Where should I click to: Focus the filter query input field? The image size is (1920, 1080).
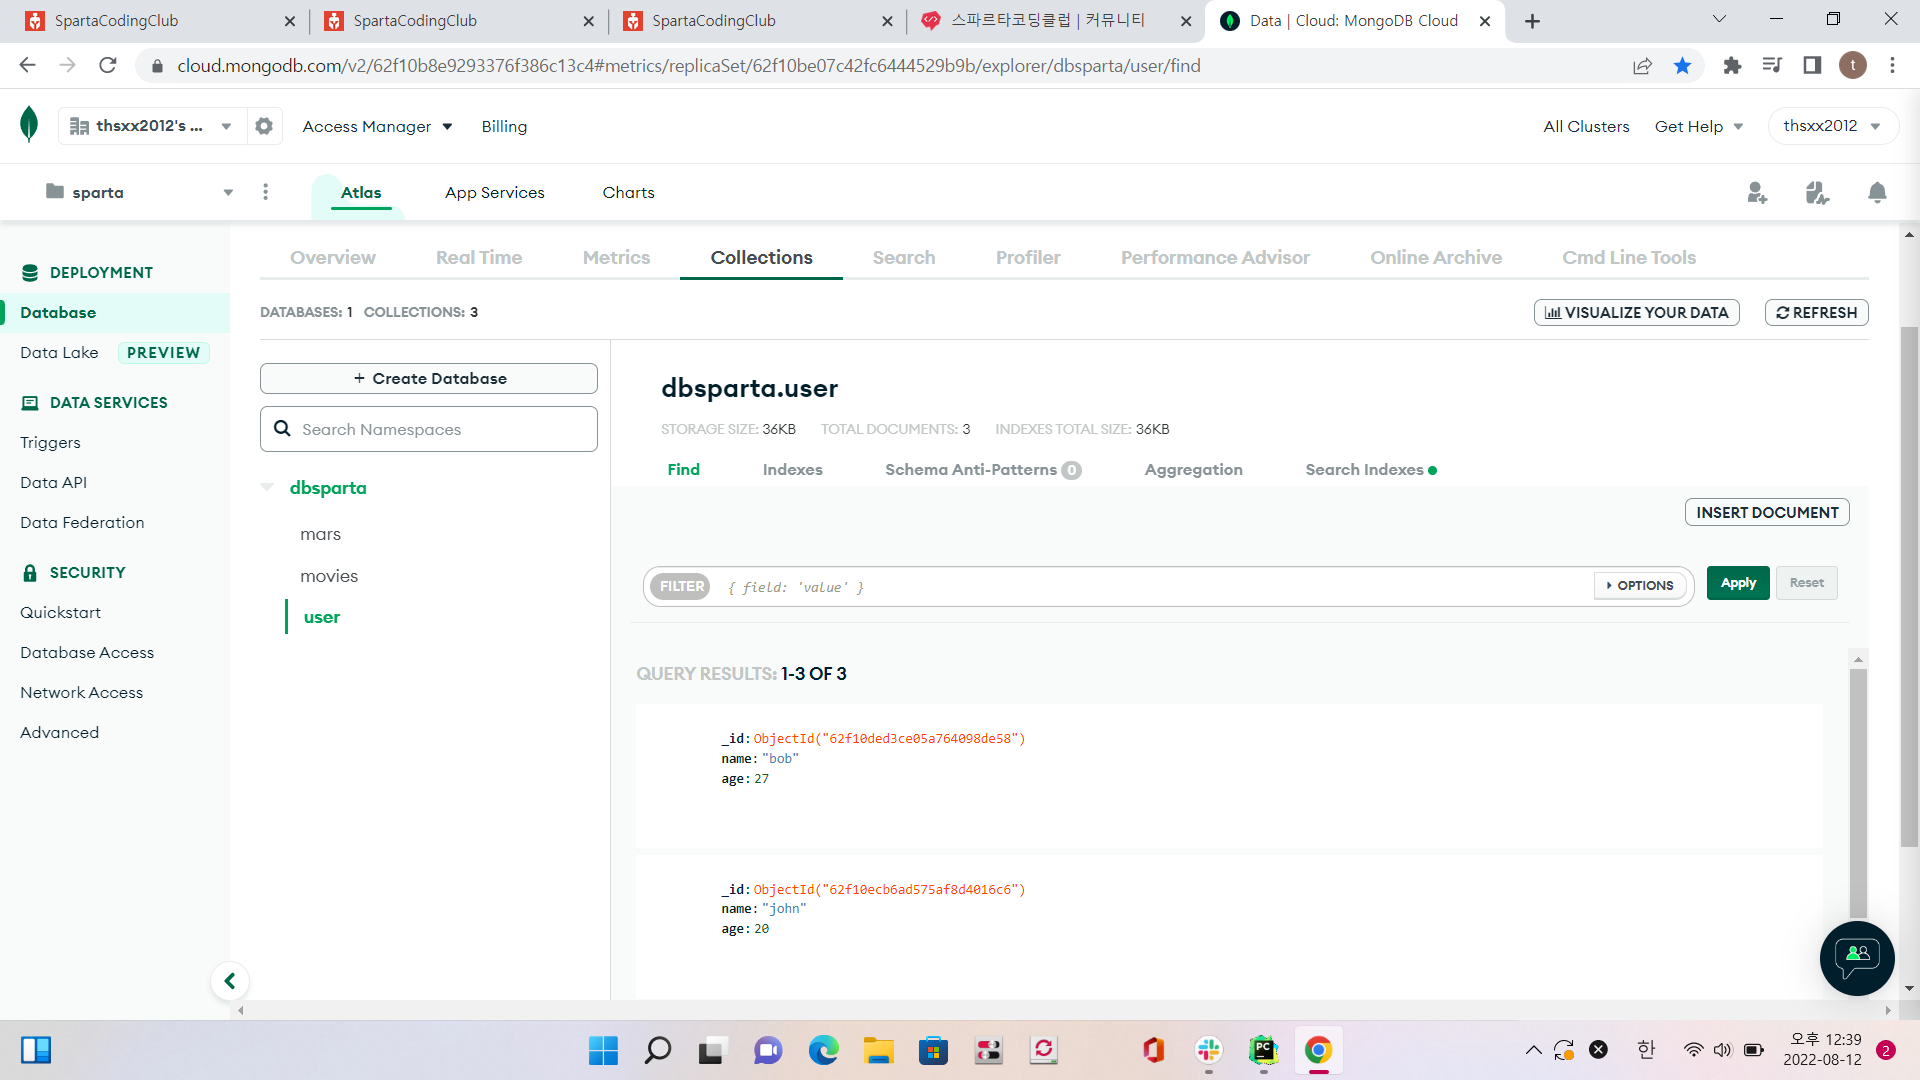[x=1155, y=587]
